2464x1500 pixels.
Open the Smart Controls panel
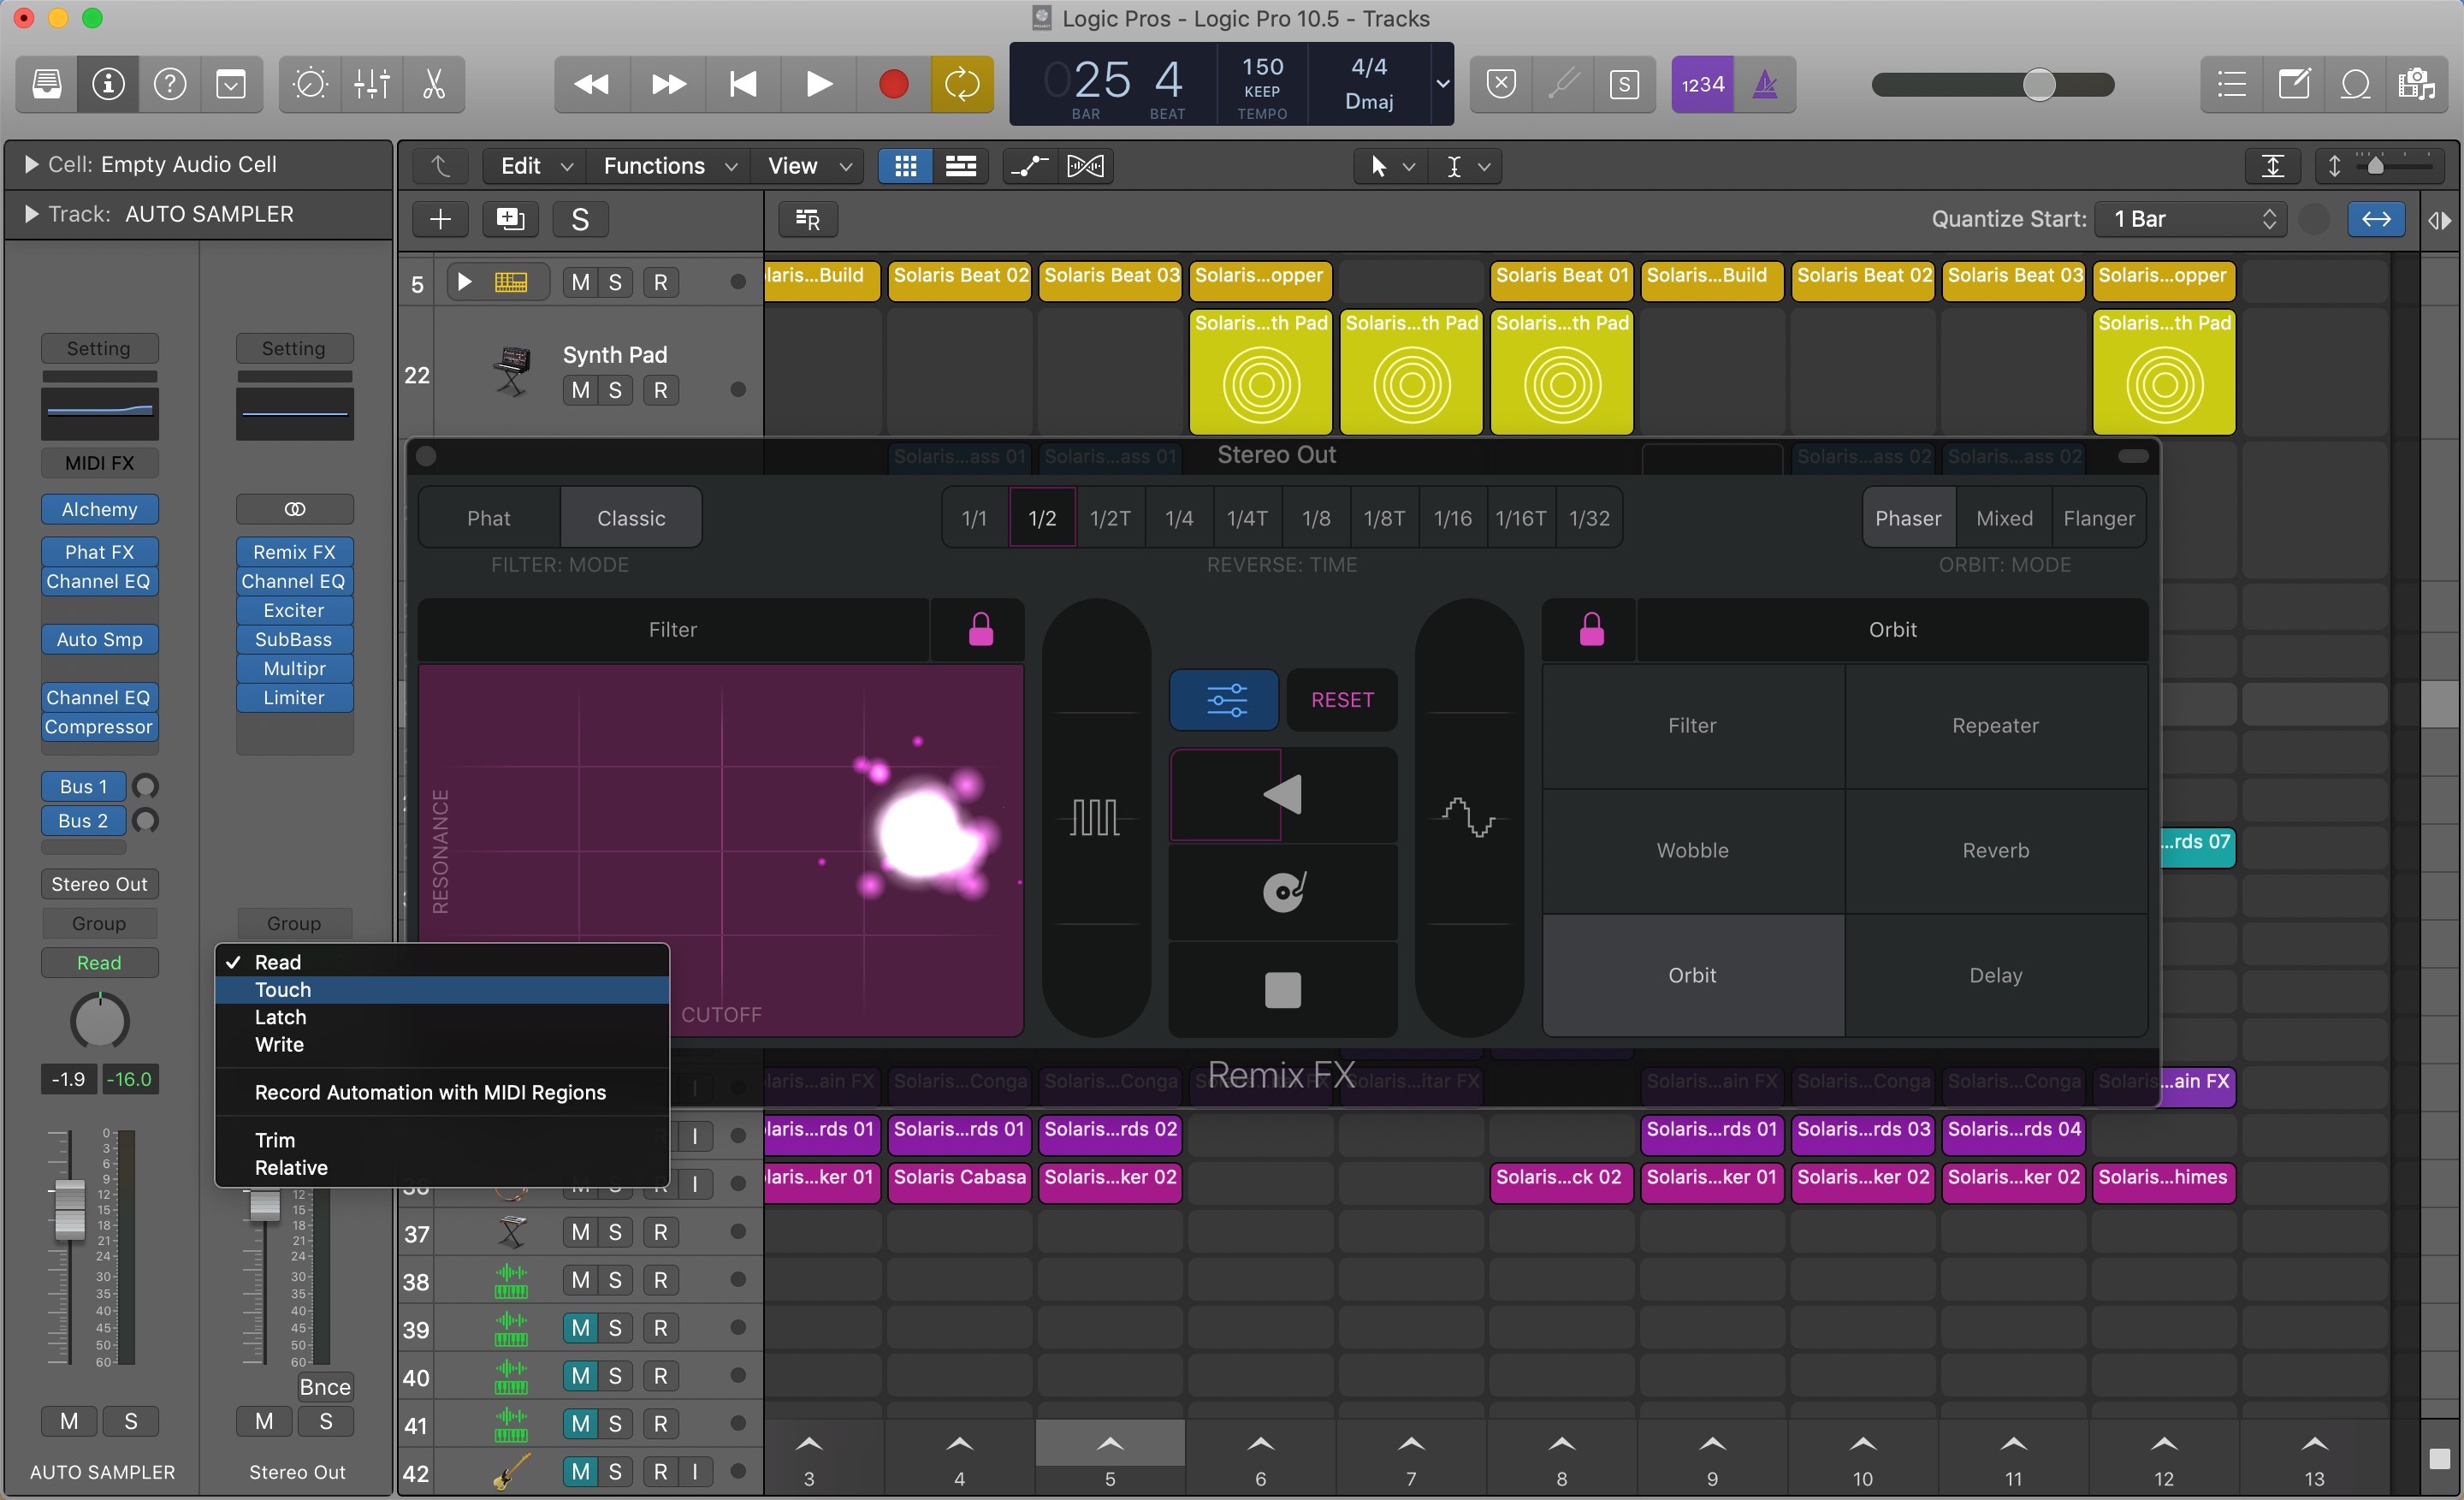[310, 84]
